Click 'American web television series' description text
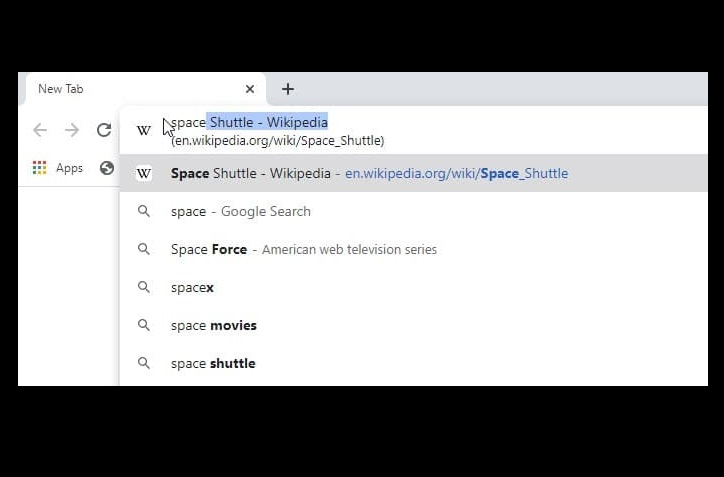724x477 pixels. 349,249
